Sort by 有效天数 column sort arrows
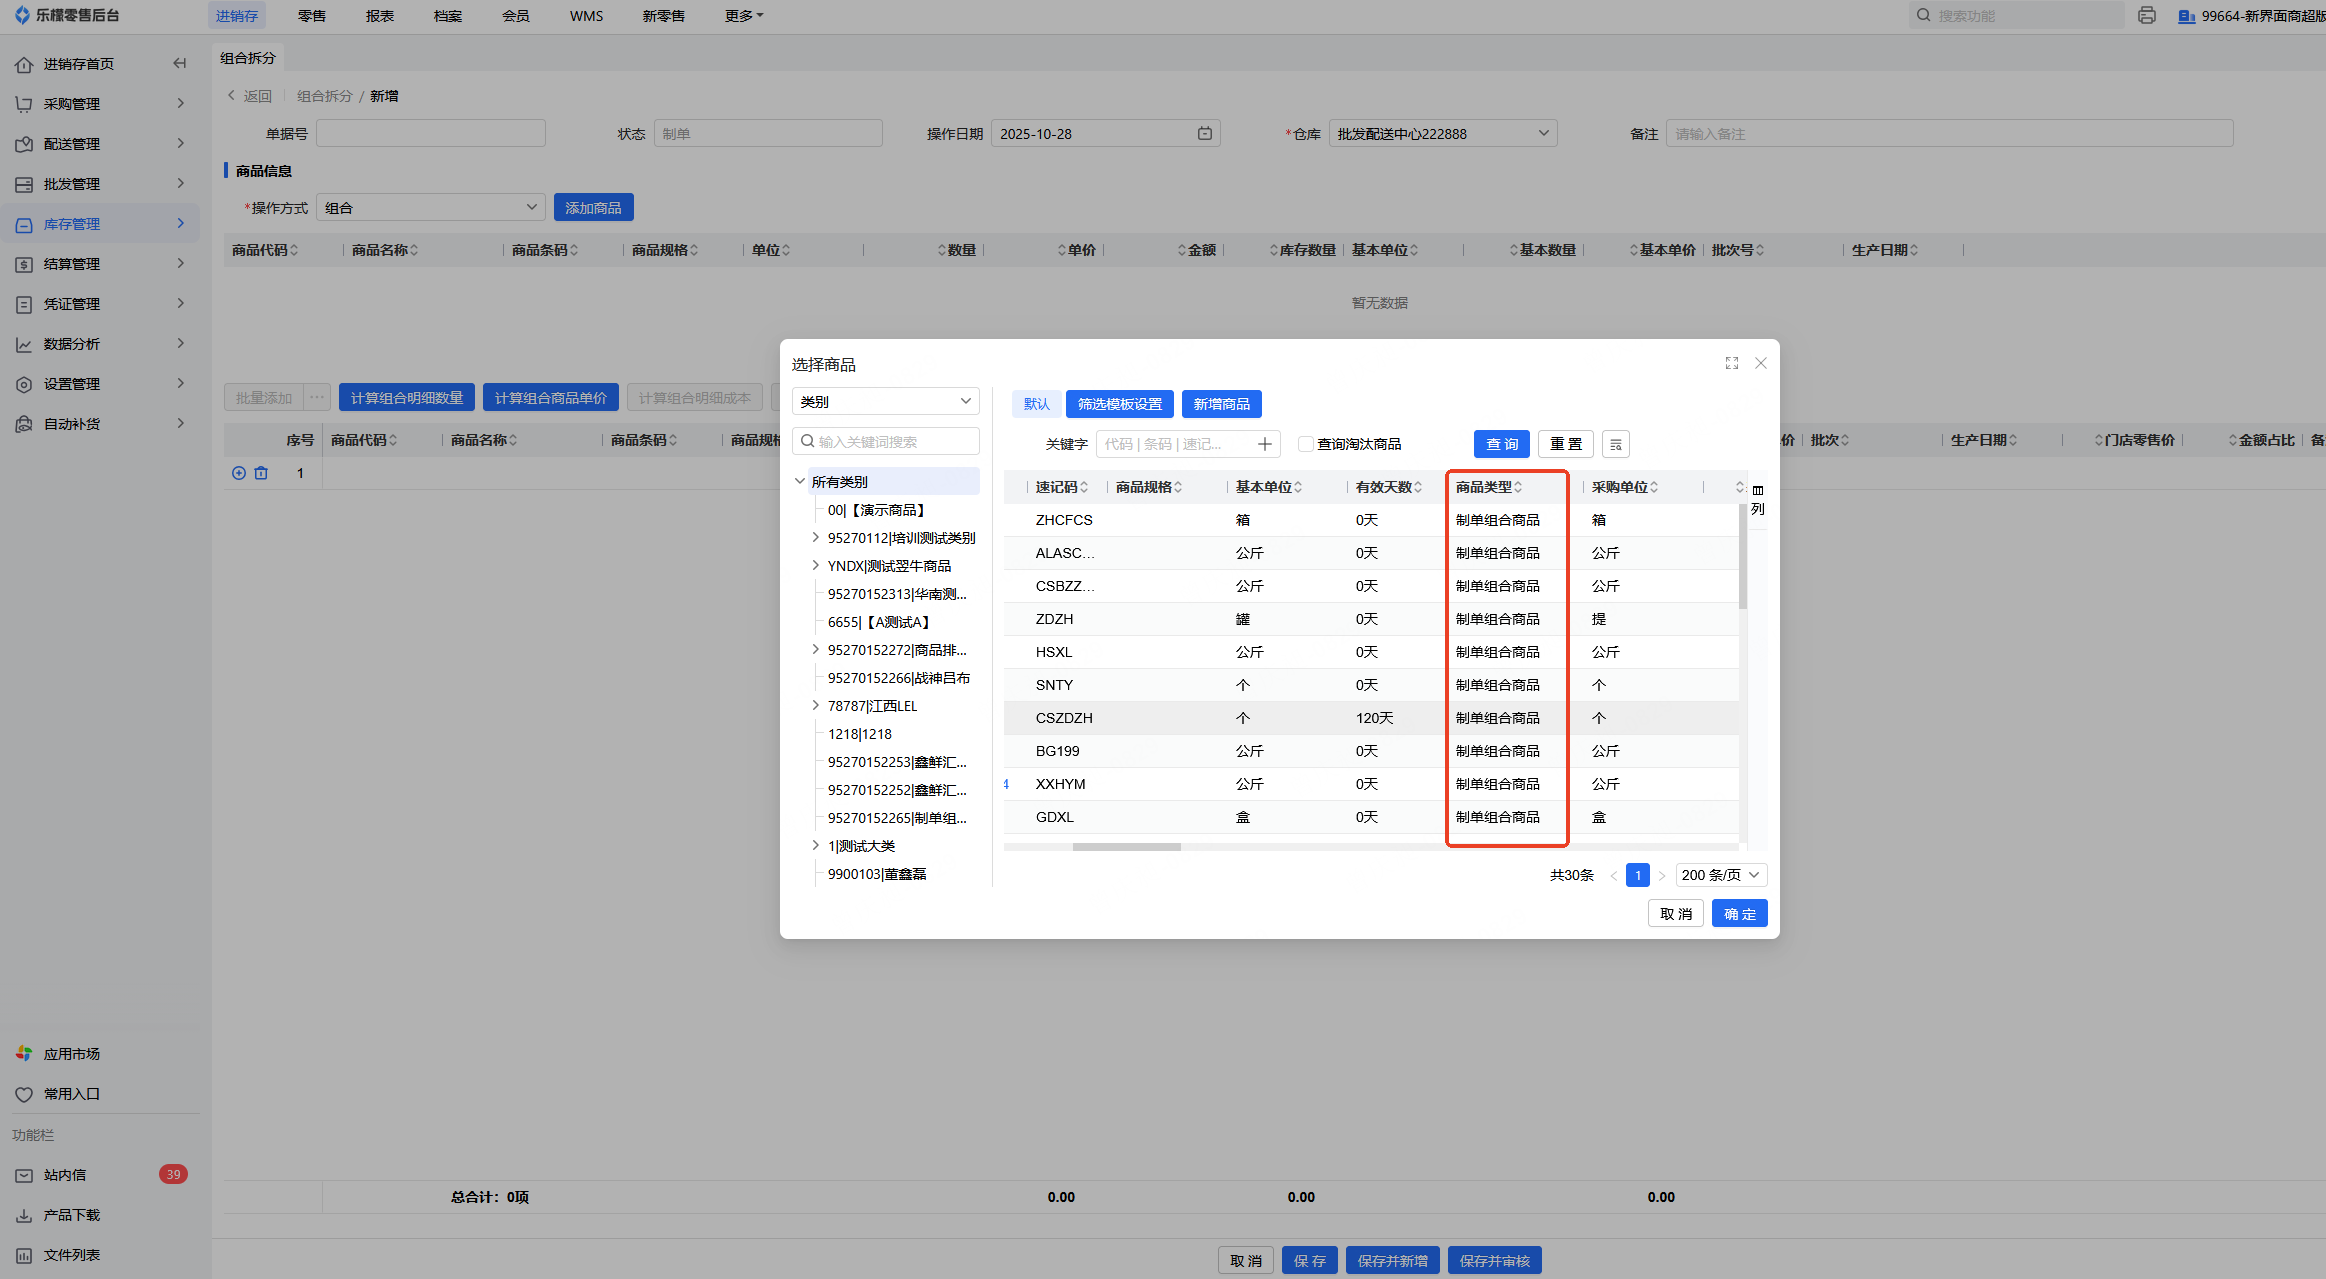This screenshot has width=2326, height=1279. pyautogui.click(x=1418, y=487)
